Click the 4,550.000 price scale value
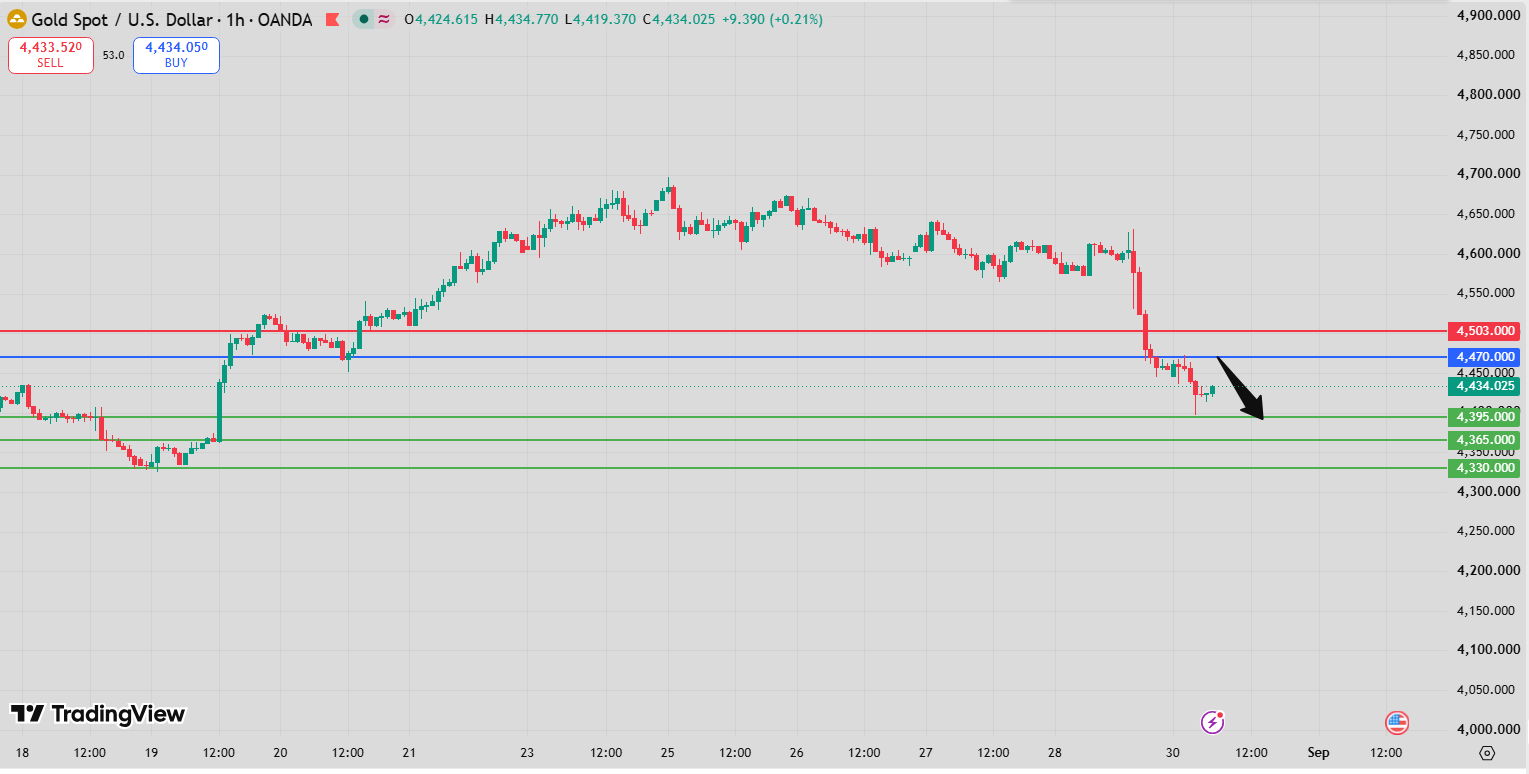Screen dimensions: 1529x774 point(1487,293)
